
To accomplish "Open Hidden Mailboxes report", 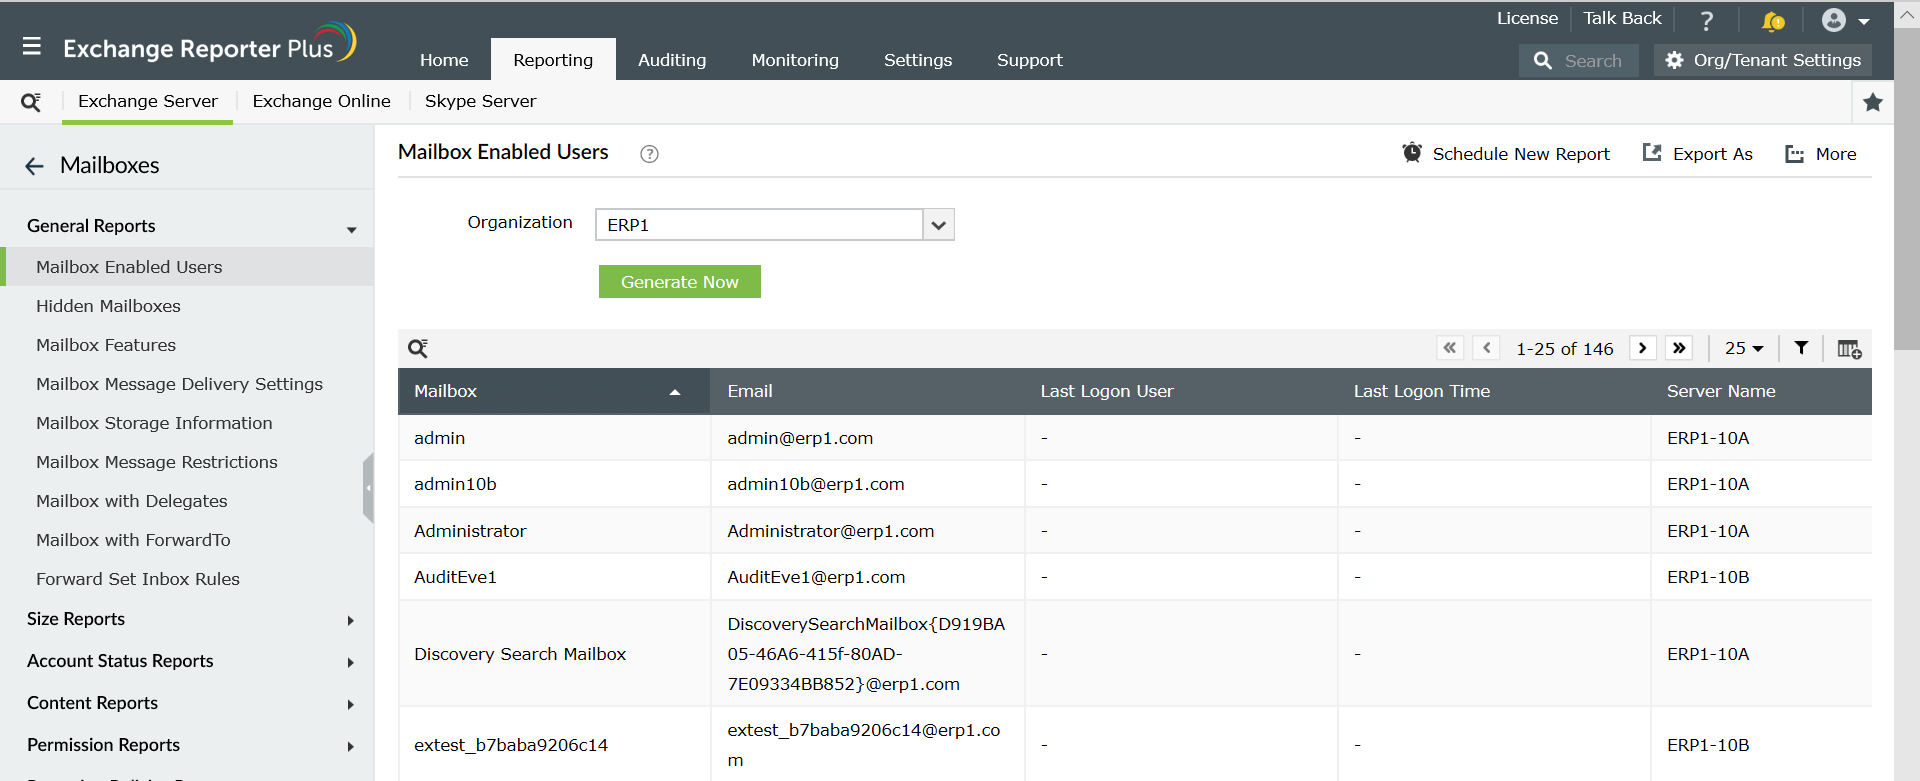I will pos(108,306).
